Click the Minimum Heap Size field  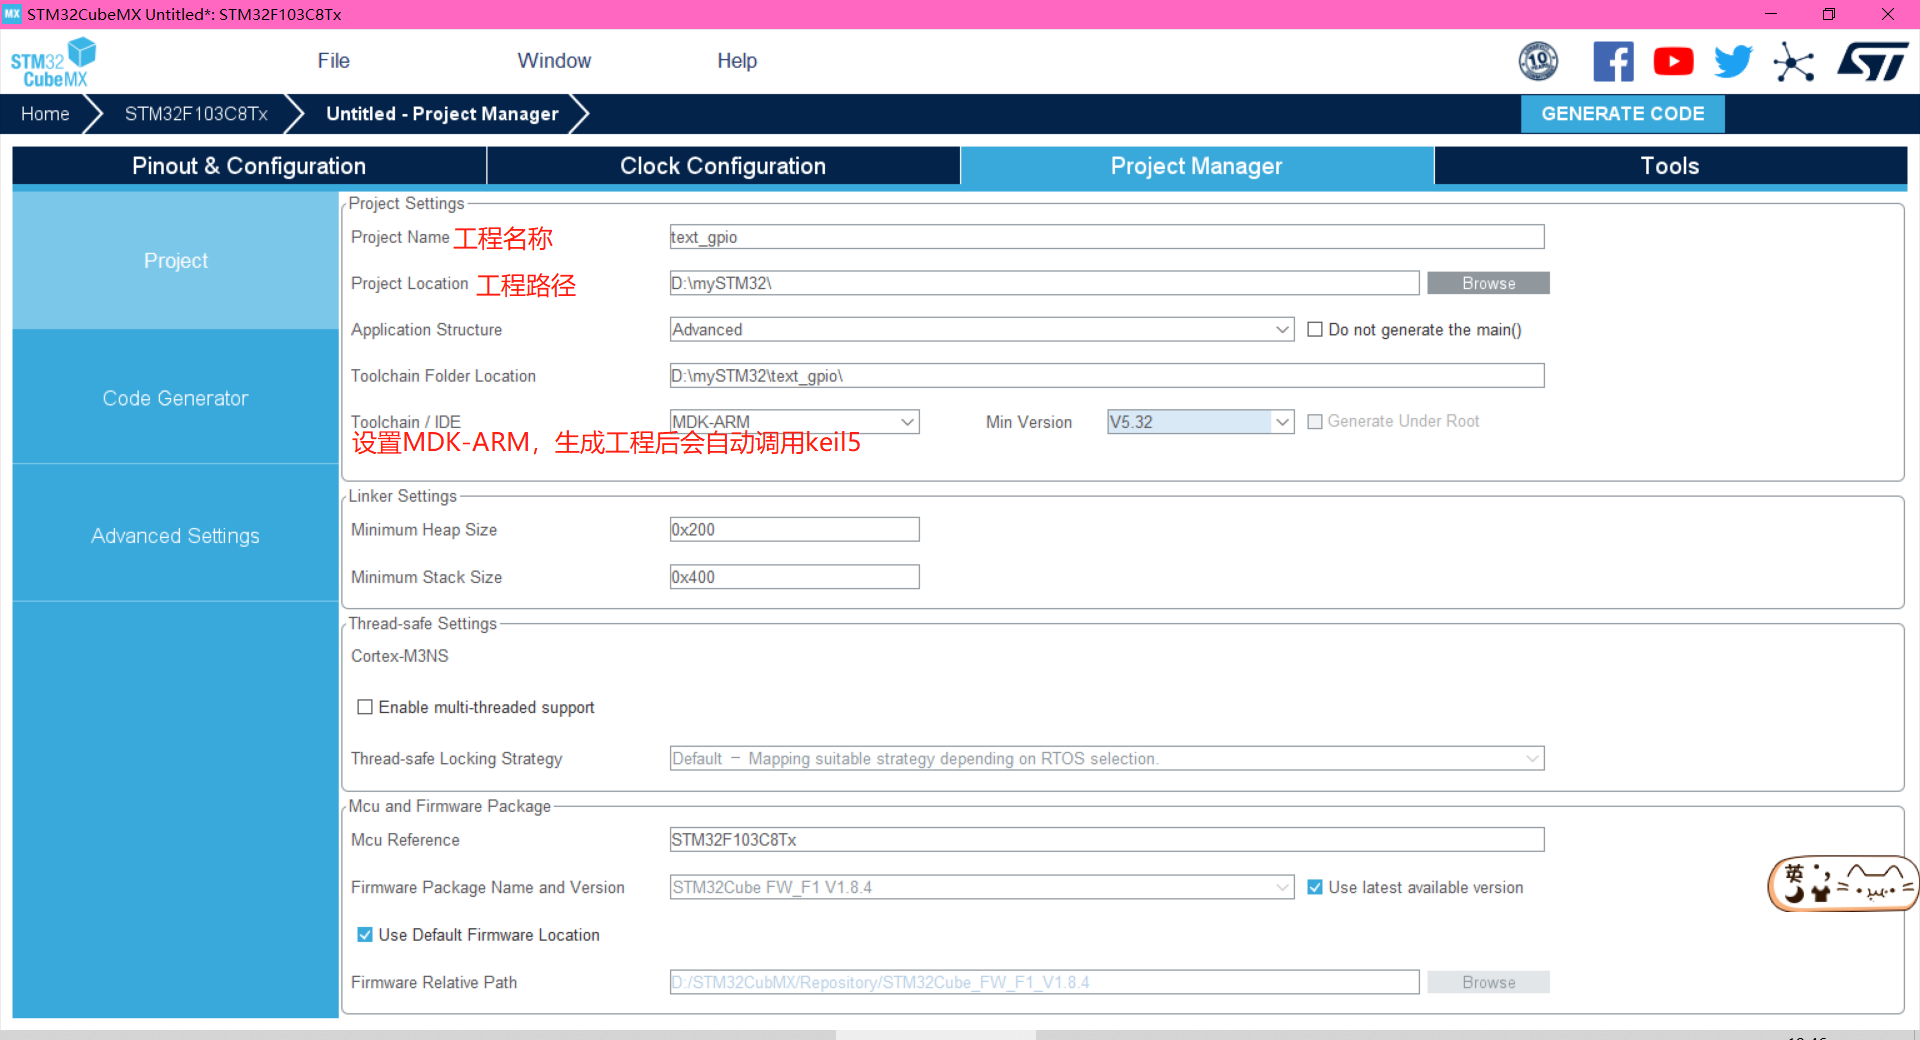pyautogui.click(x=795, y=529)
